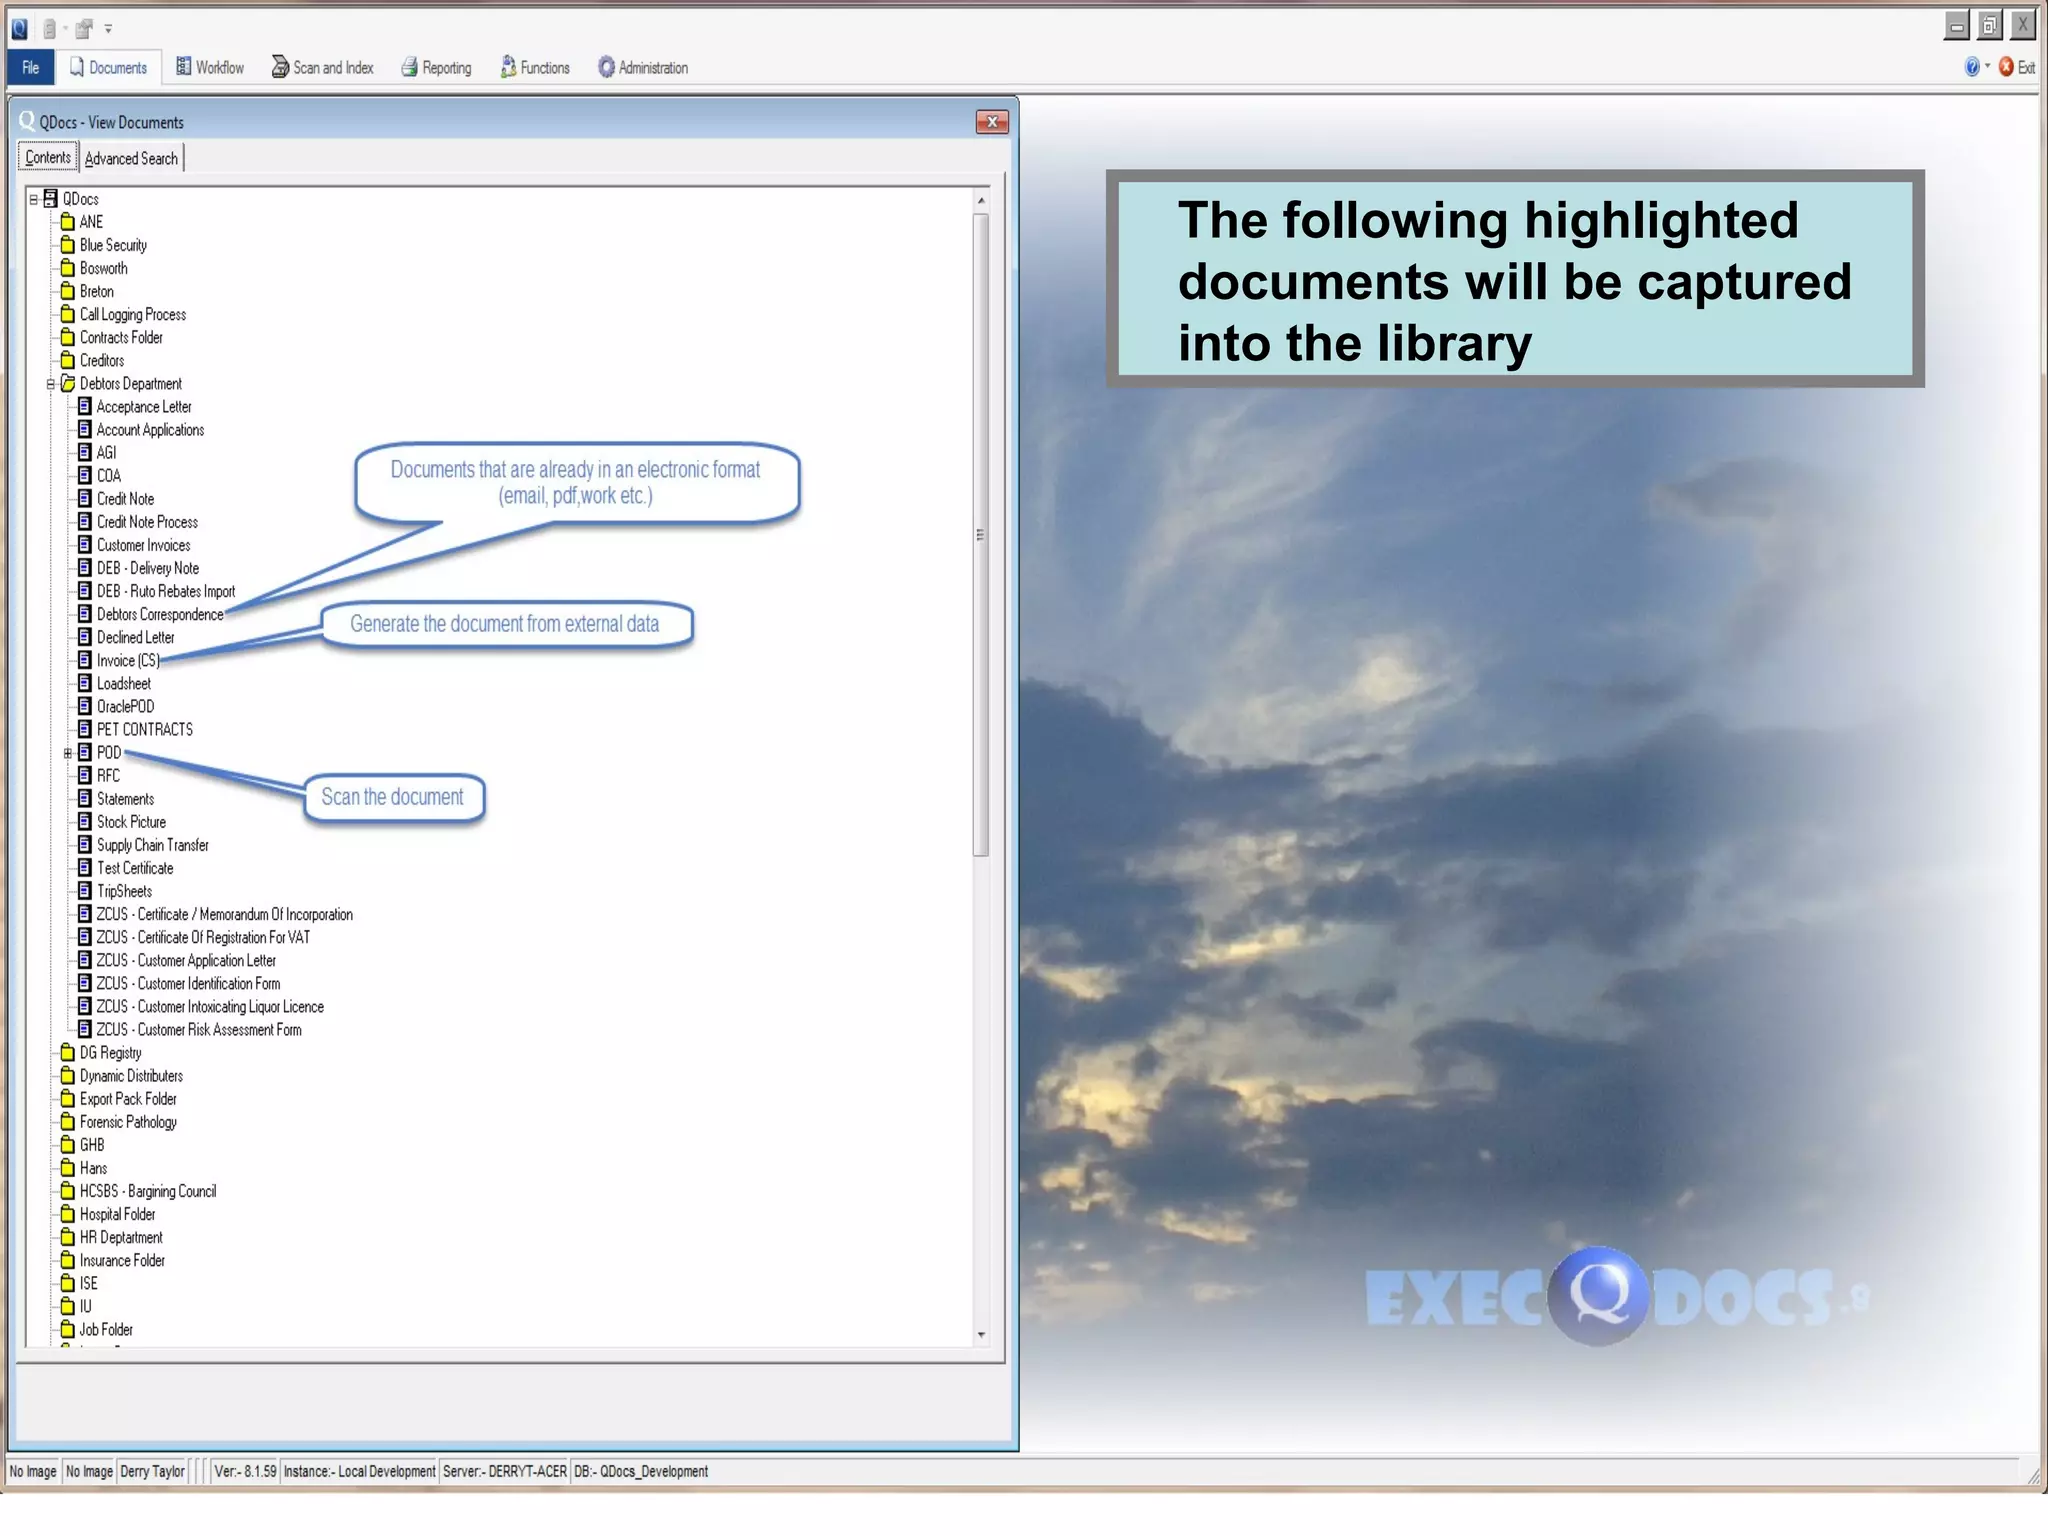Select Supply Chain Transfer

coord(153,845)
